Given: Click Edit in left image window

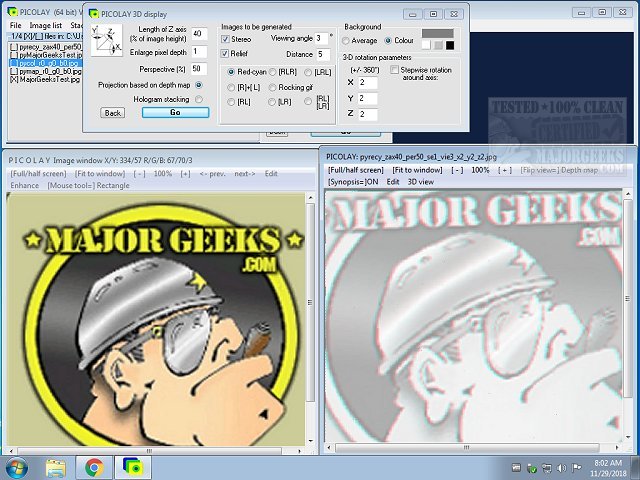Looking at the screenshot, I should [x=271, y=173].
